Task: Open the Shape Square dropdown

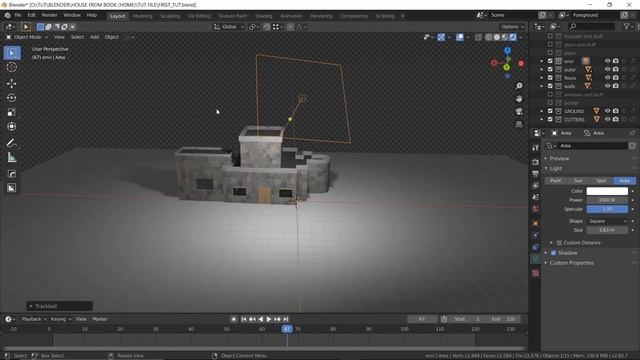Action: (x=607, y=221)
